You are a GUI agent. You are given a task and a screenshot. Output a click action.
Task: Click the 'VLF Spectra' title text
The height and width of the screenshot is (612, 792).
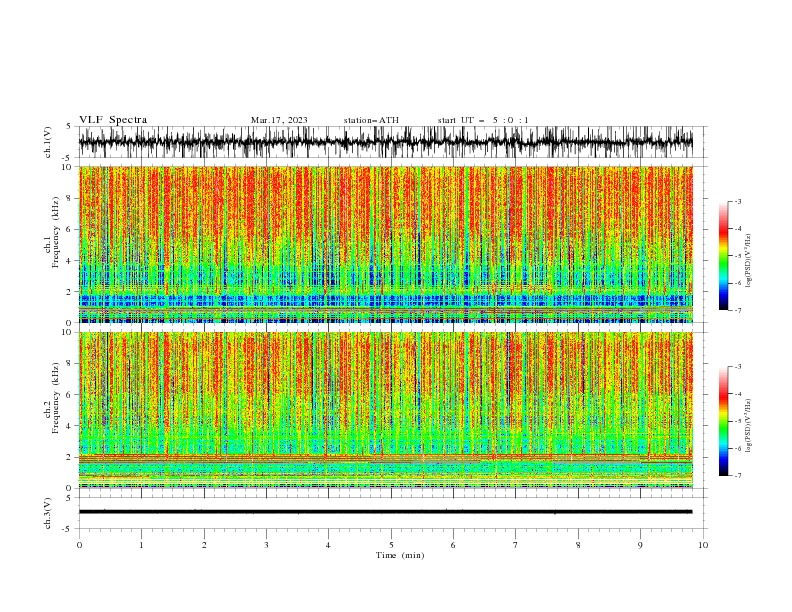click(113, 120)
